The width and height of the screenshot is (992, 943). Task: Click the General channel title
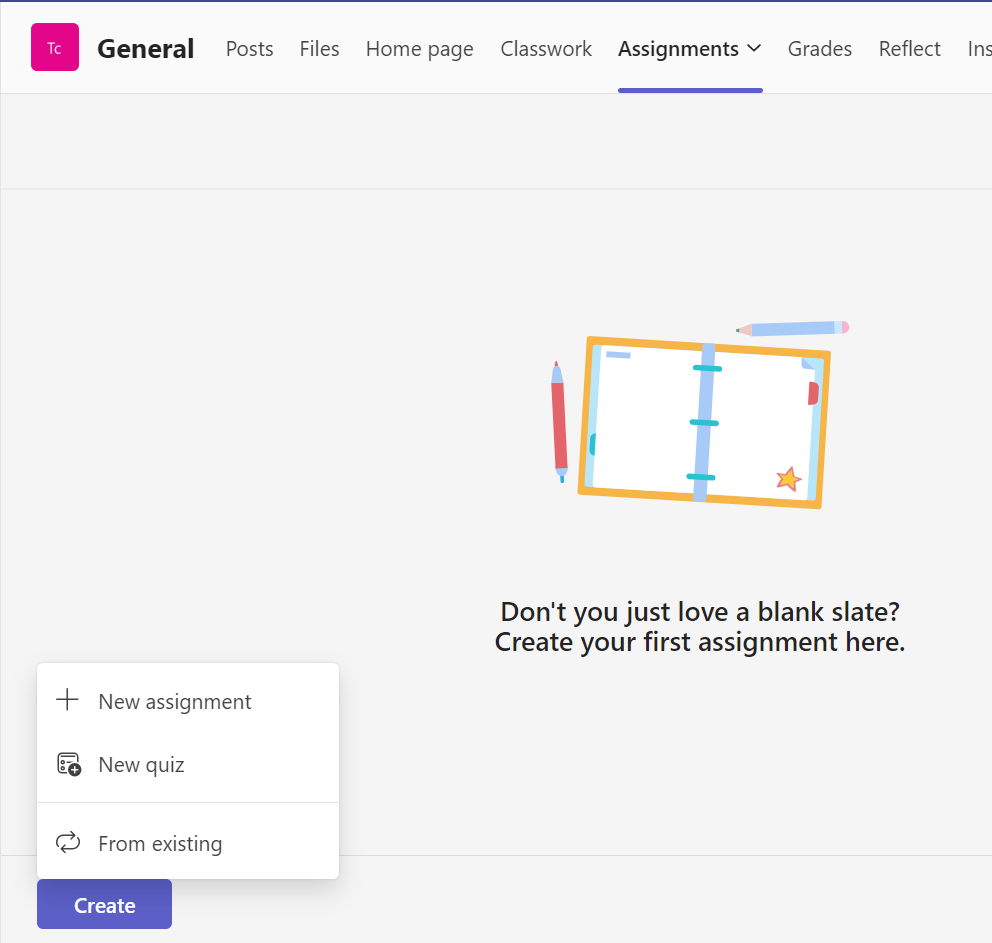point(145,48)
